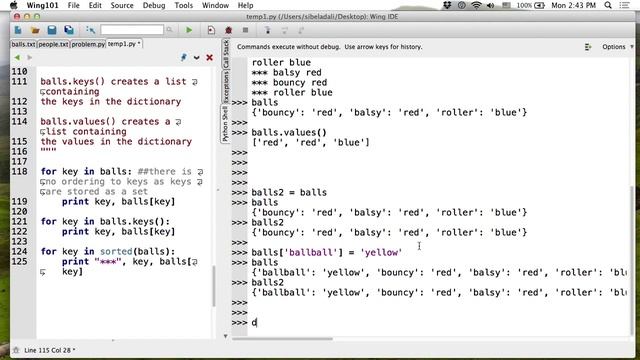This screenshot has width=640, height=360.
Task: Click 'print key, balls[key]' on line 119
Action: (118, 202)
